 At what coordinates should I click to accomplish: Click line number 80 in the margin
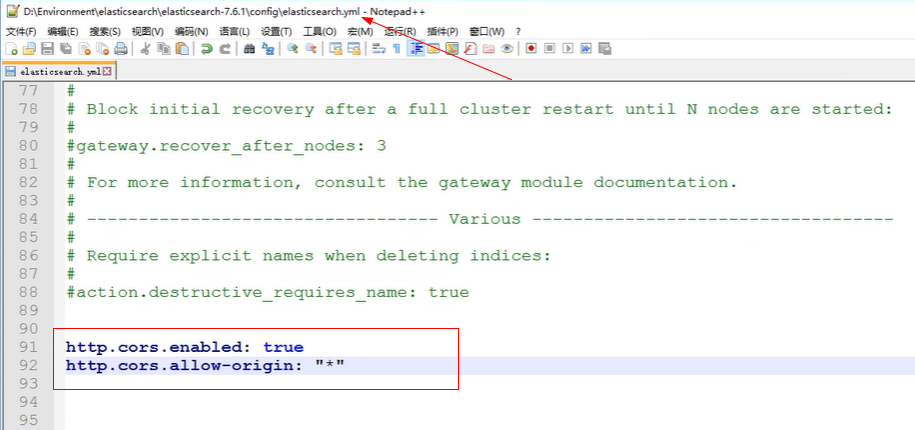28,145
